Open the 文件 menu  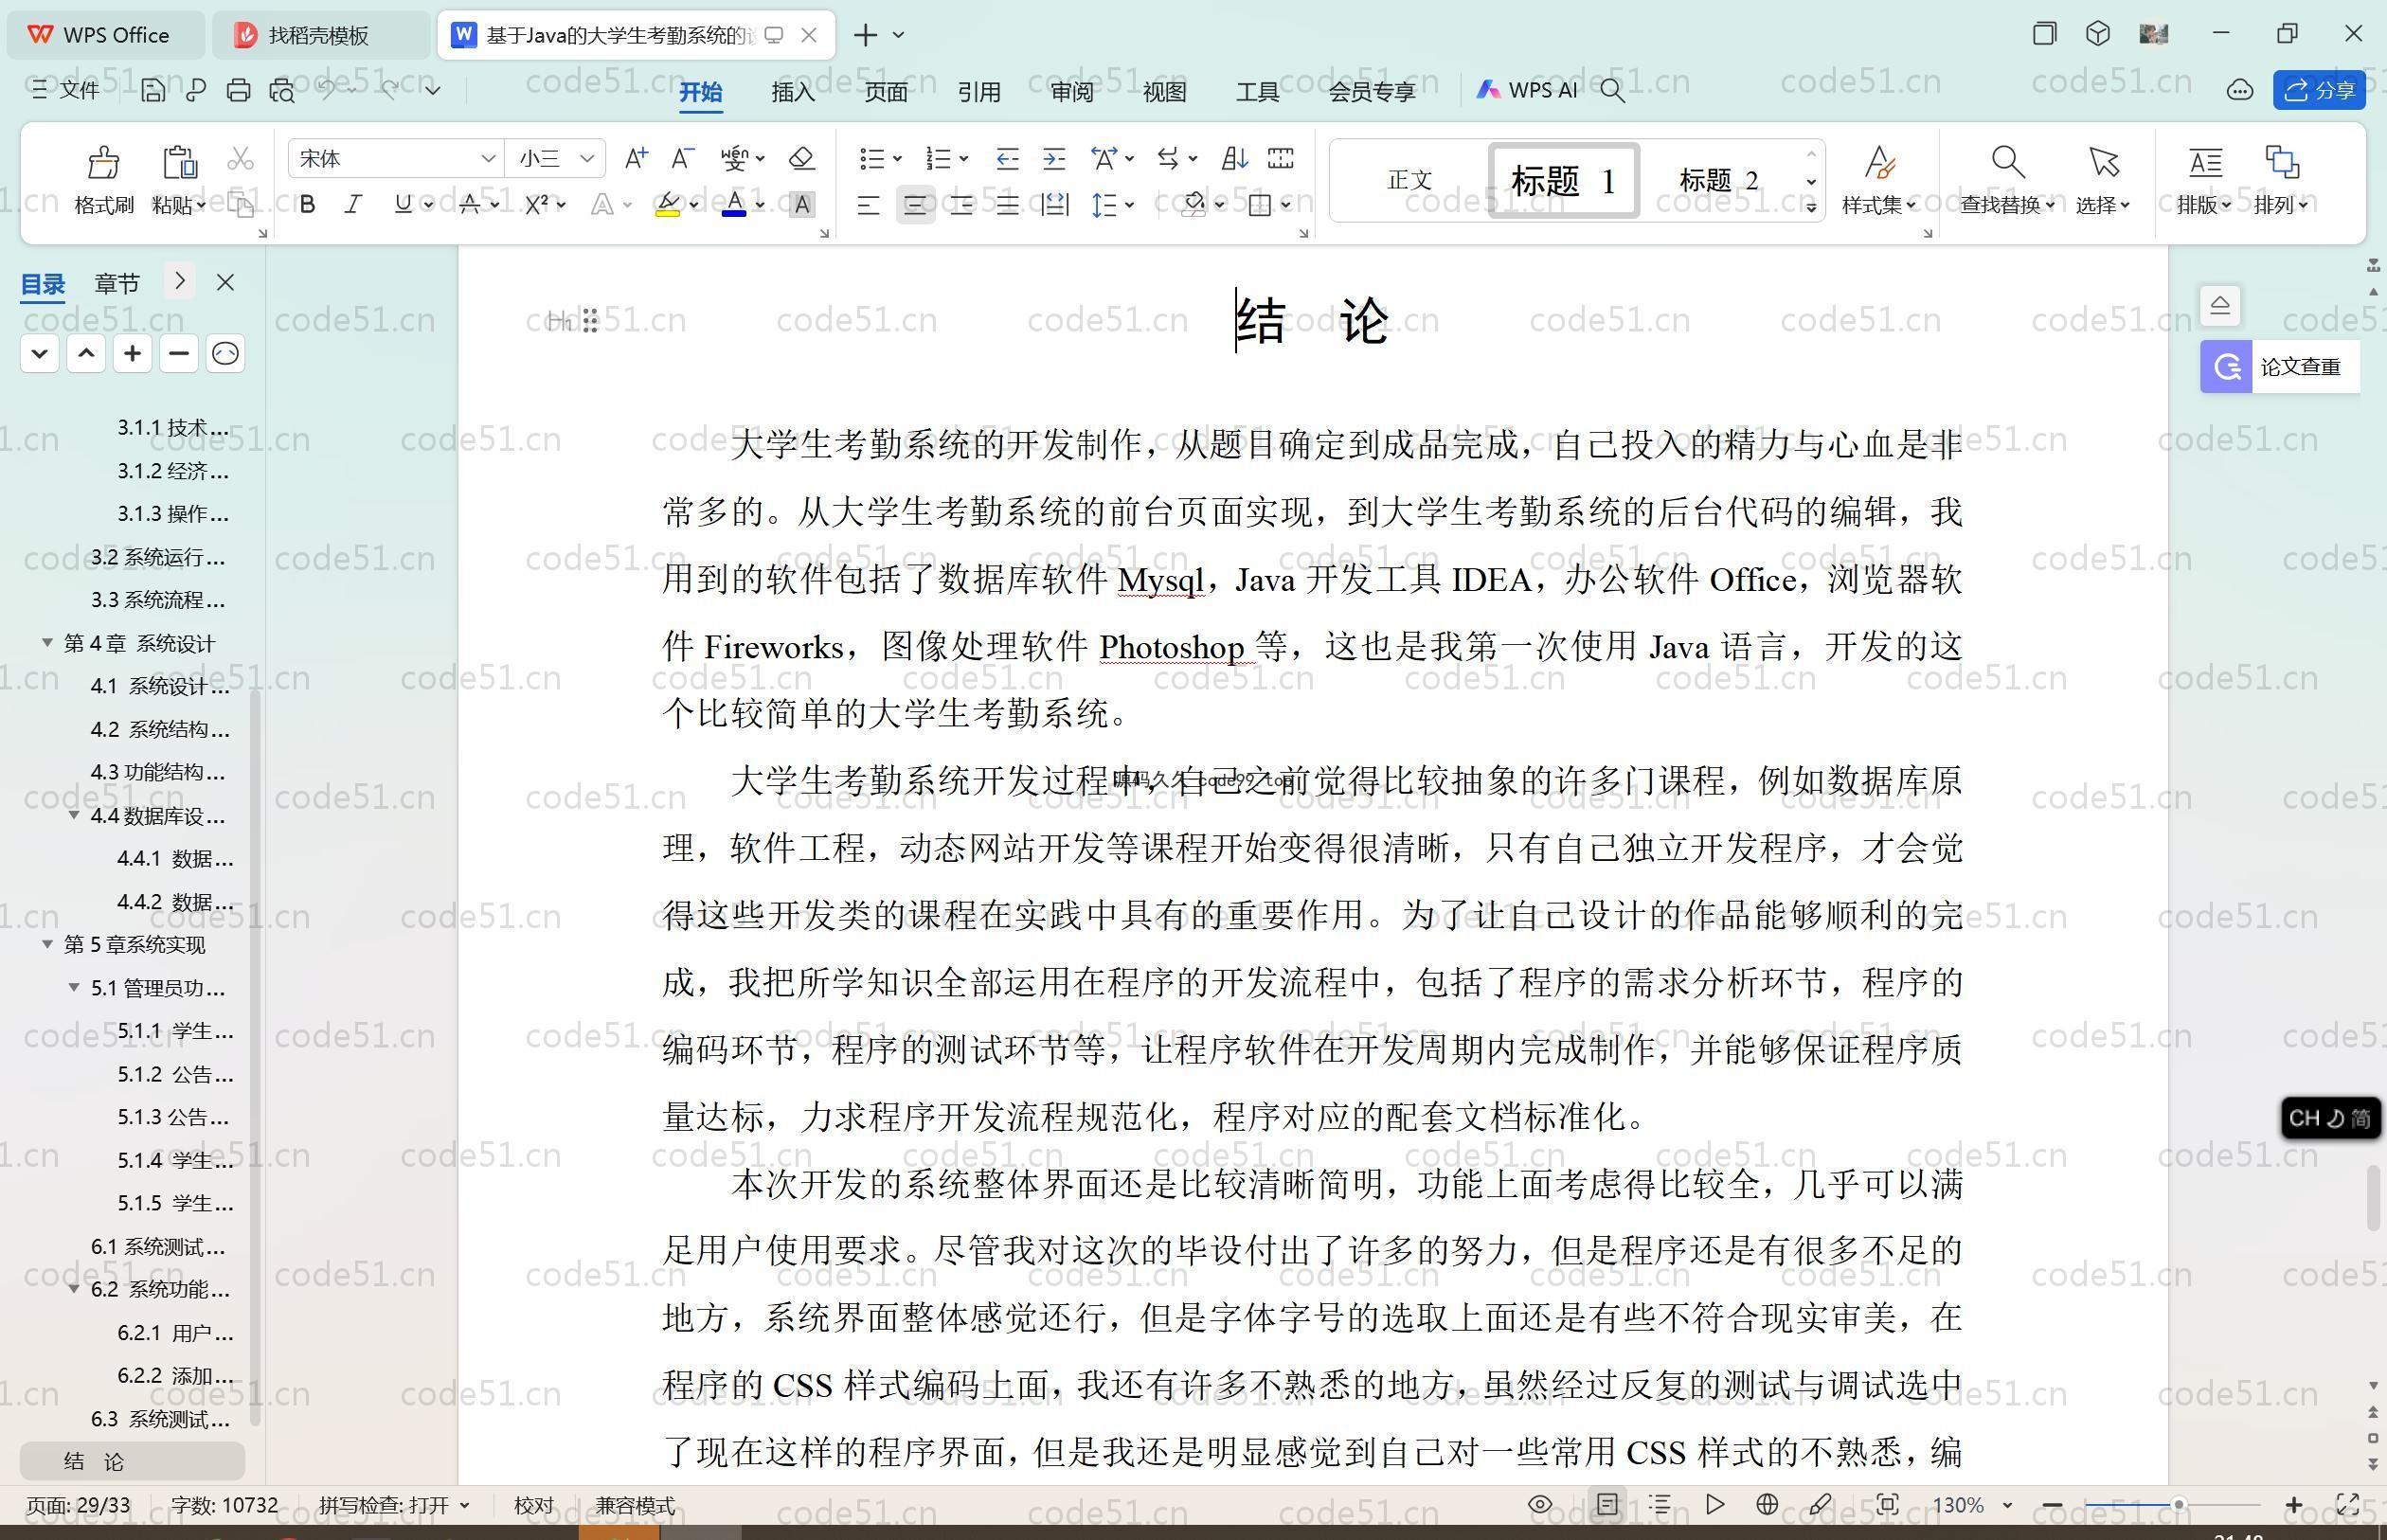pos(66,90)
